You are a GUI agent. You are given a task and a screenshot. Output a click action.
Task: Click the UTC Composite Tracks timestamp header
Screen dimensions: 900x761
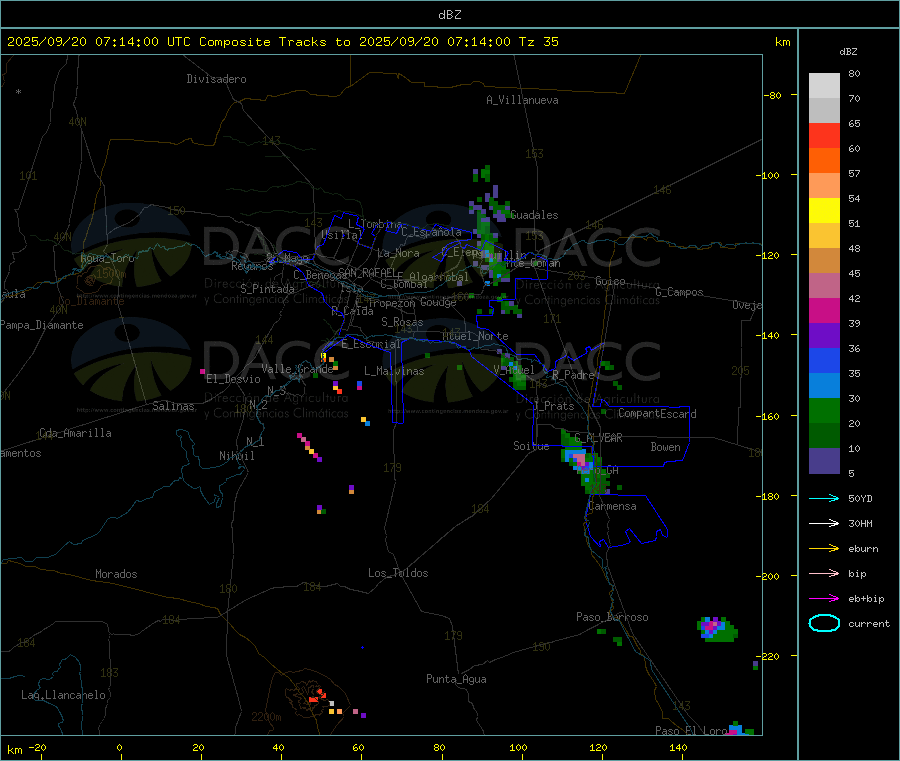282,42
